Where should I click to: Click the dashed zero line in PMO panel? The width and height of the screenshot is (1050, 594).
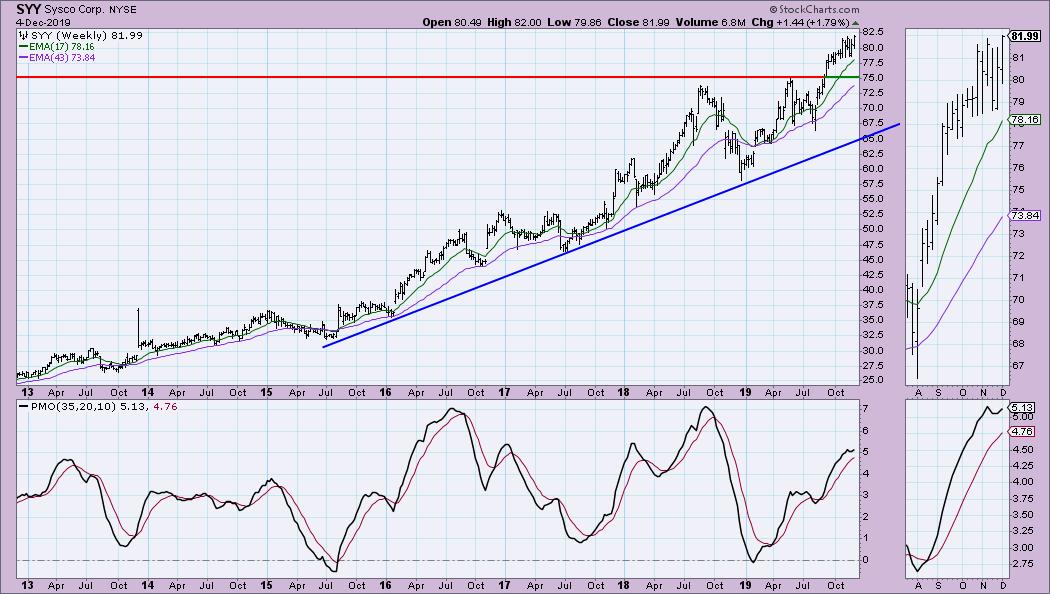coord(437,560)
